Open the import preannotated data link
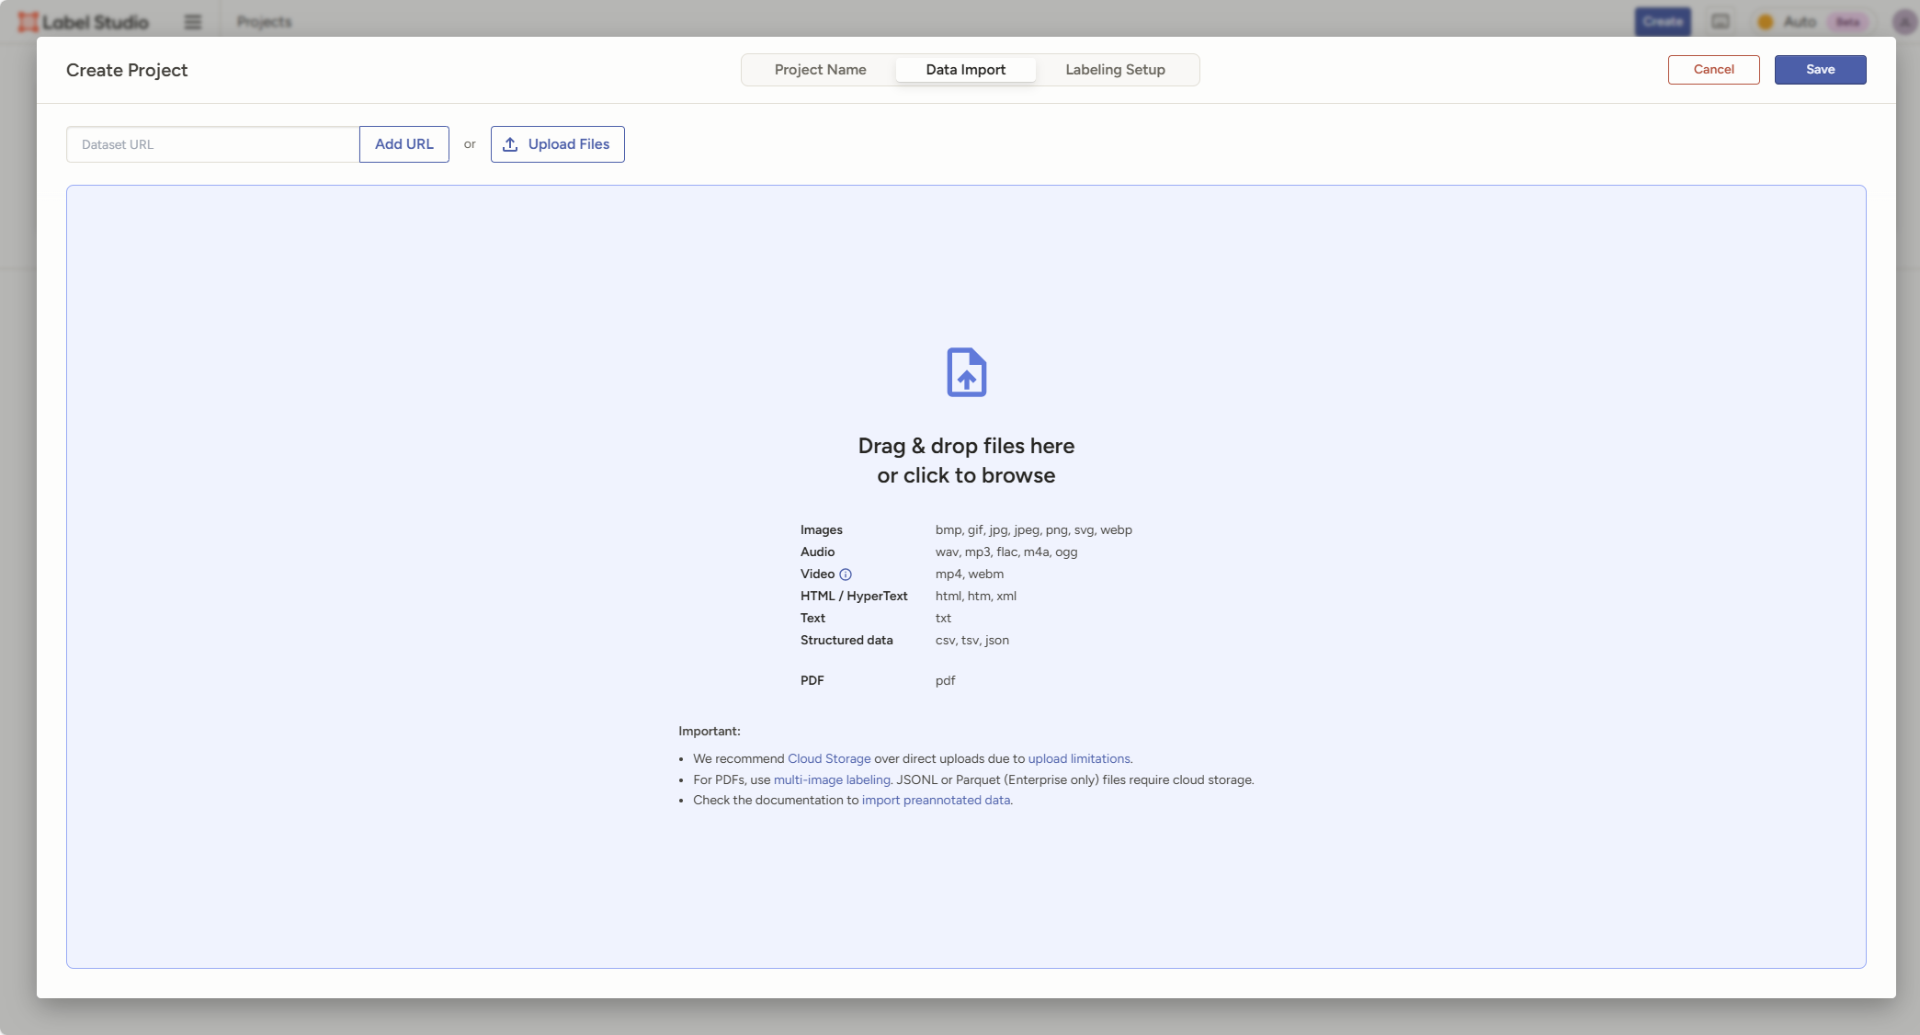The image size is (1920, 1035). click(936, 801)
